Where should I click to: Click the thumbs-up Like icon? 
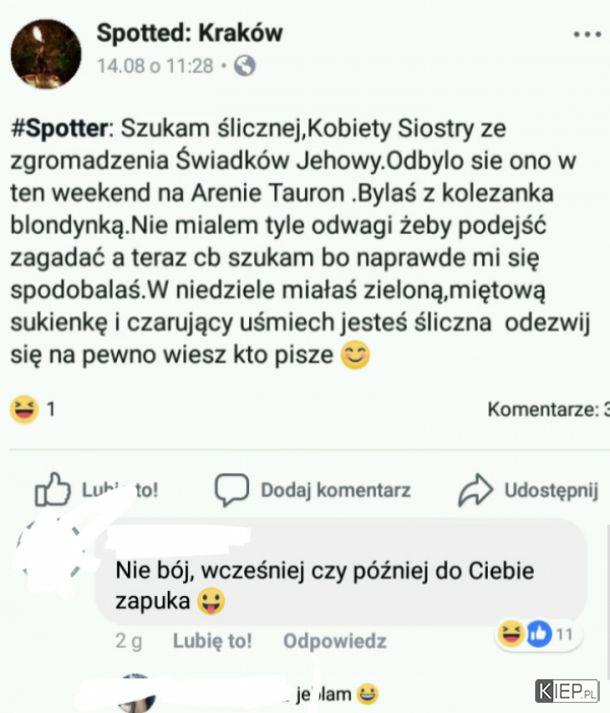tap(53, 490)
